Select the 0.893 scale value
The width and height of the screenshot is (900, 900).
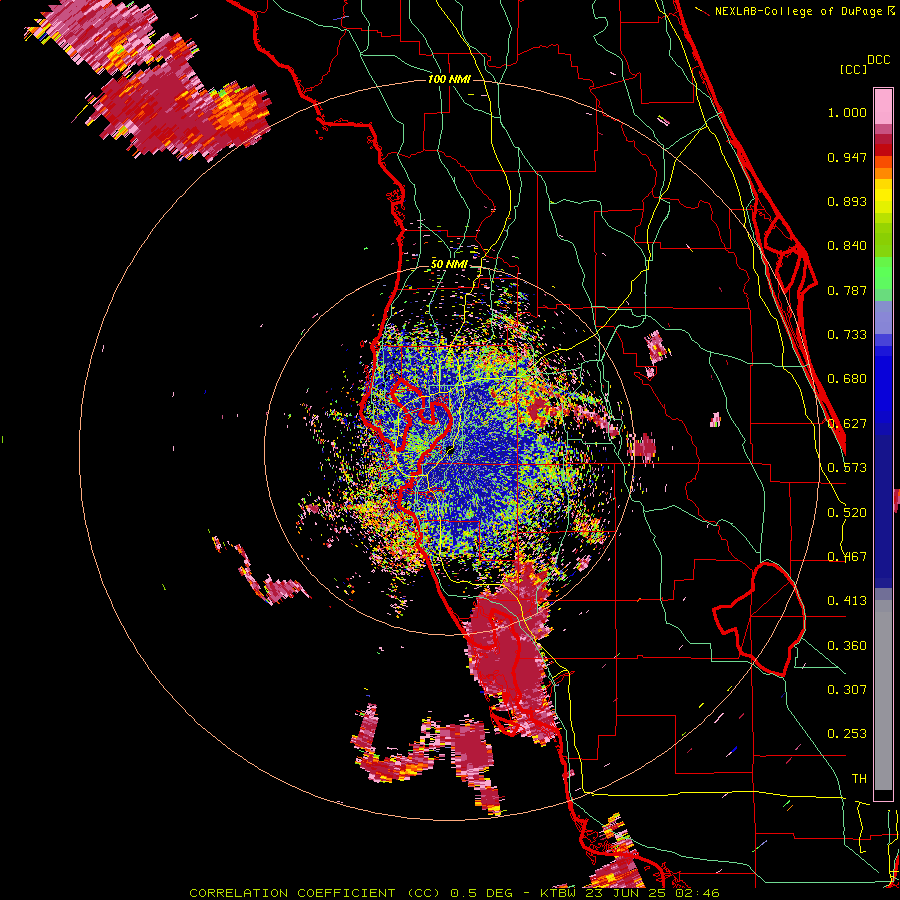(x=847, y=201)
